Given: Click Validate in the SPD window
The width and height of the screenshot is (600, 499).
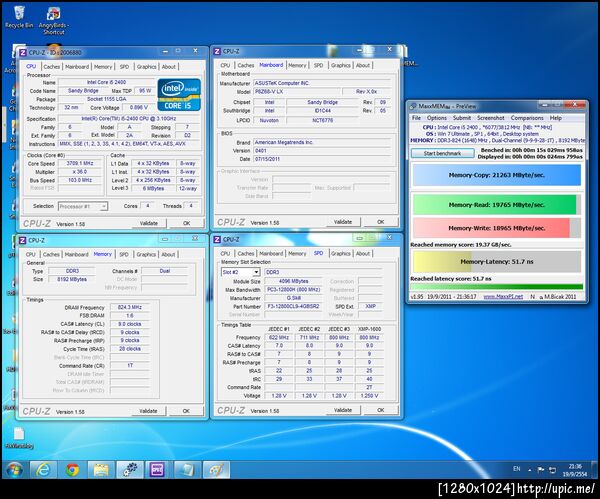Looking at the screenshot, I should [342, 410].
